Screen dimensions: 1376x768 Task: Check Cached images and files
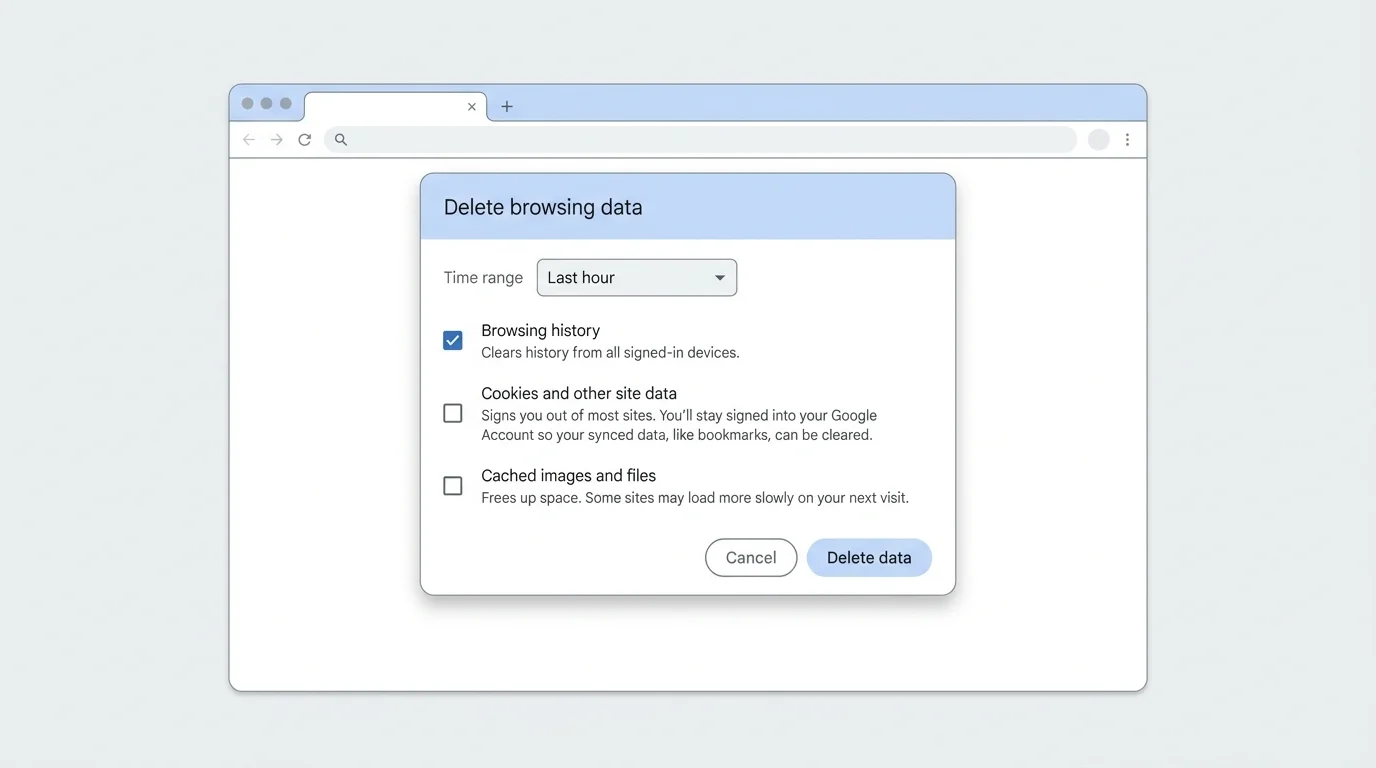click(x=453, y=486)
